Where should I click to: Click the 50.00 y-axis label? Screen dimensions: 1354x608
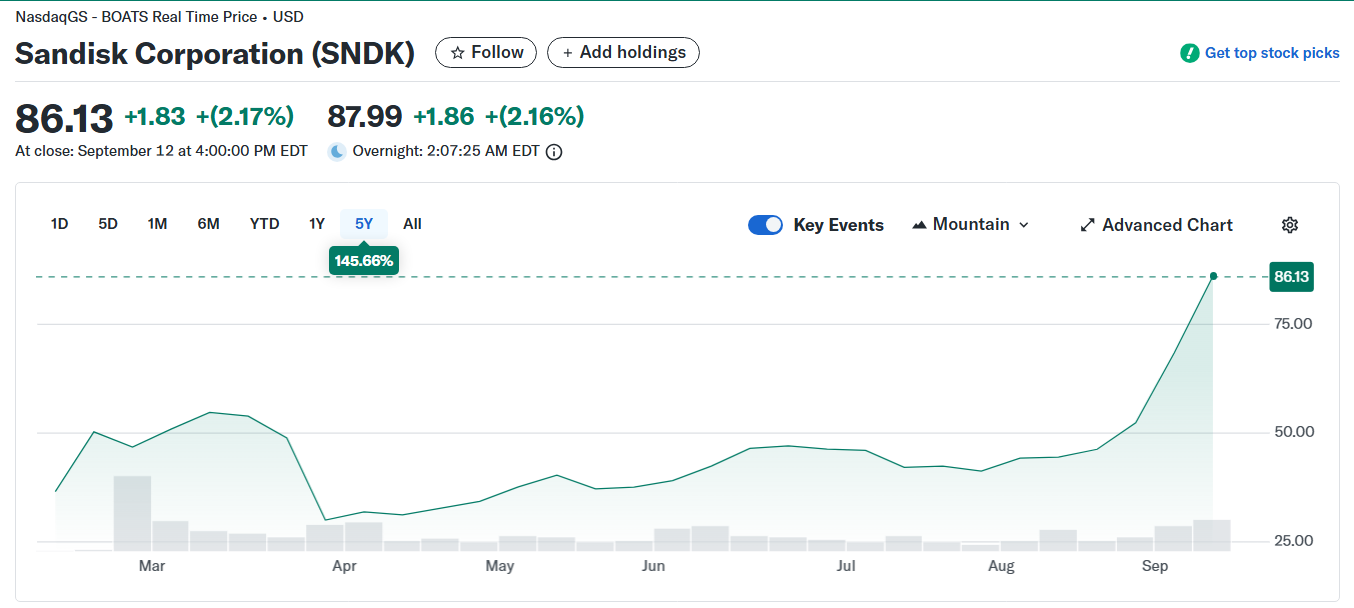[1294, 432]
